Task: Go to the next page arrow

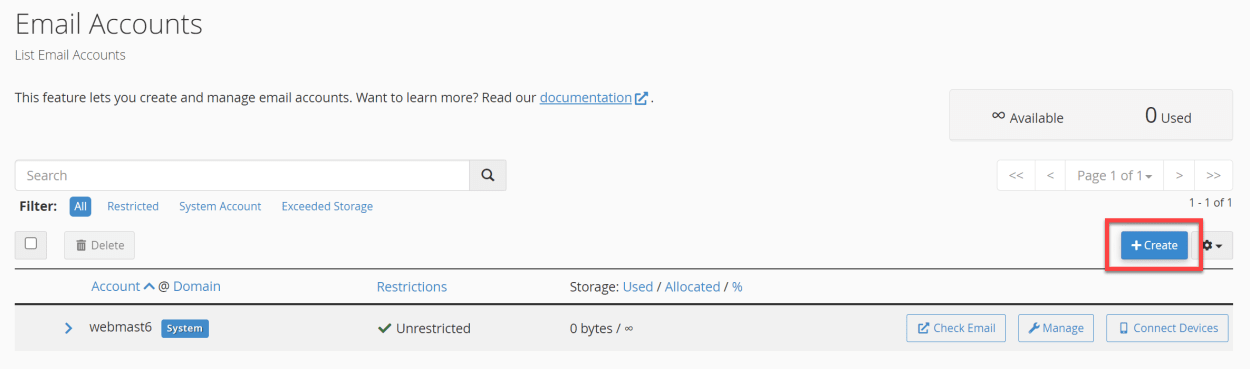Action: (1180, 175)
